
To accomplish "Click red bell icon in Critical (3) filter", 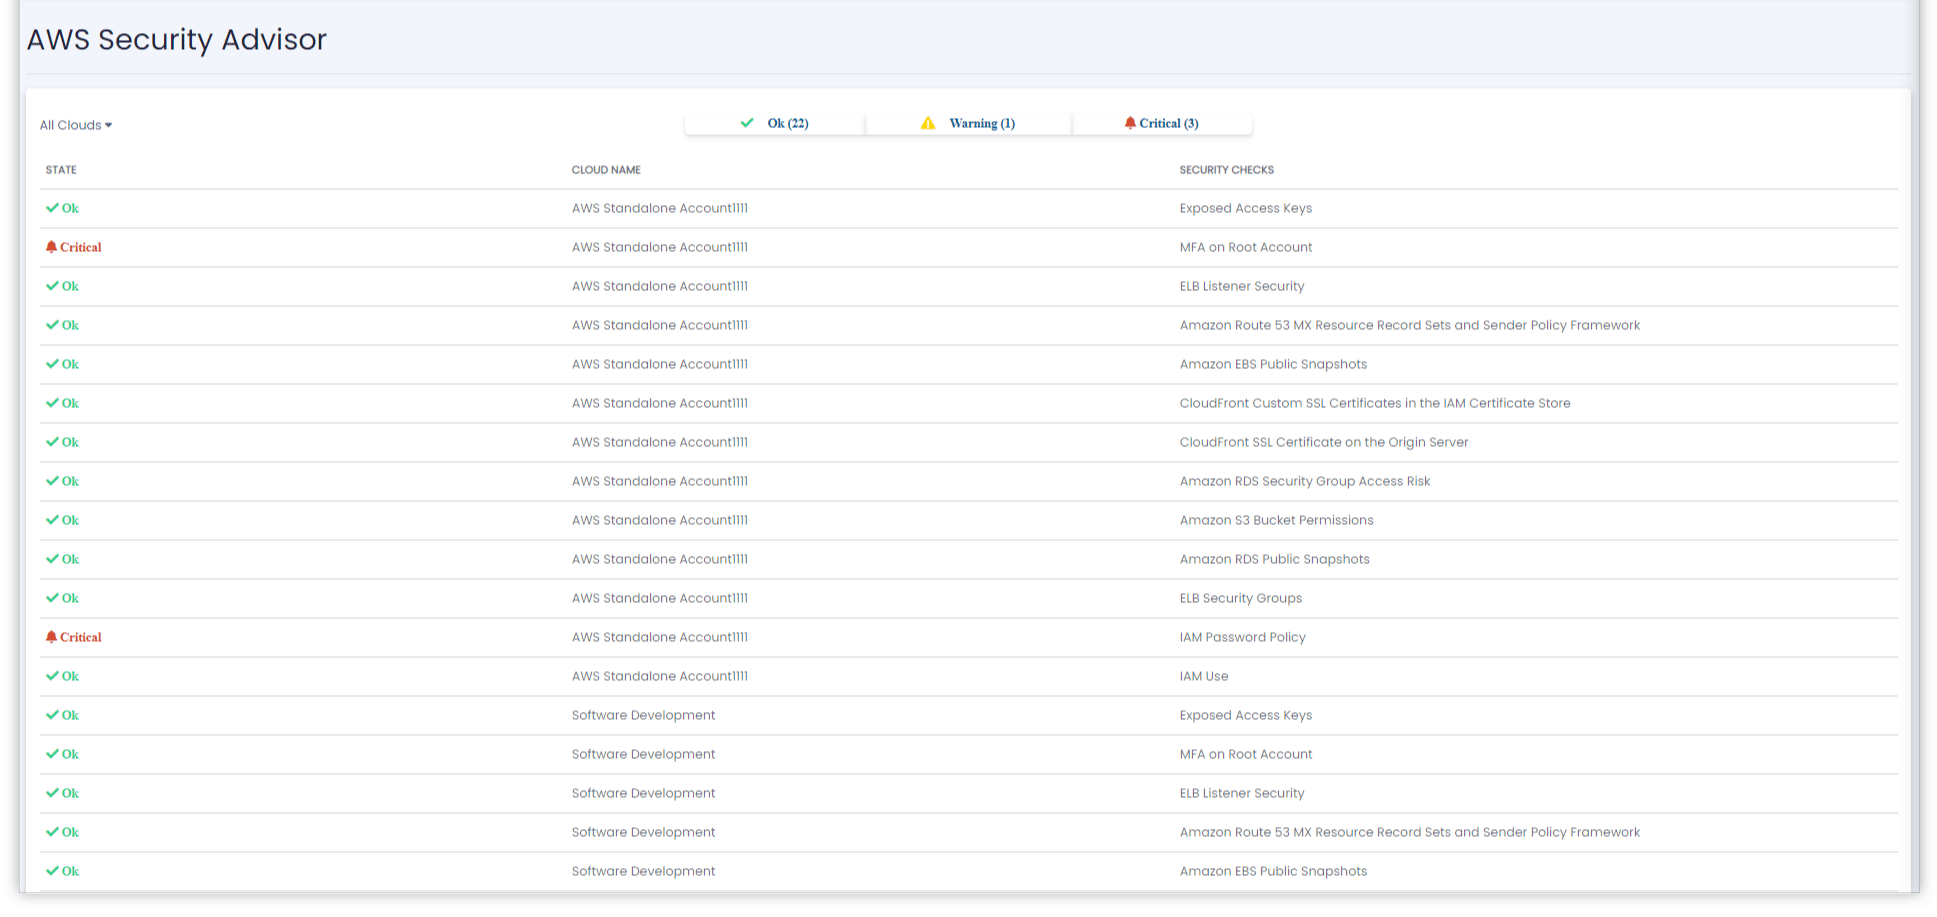I will pyautogui.click(x=1130, y=123).
